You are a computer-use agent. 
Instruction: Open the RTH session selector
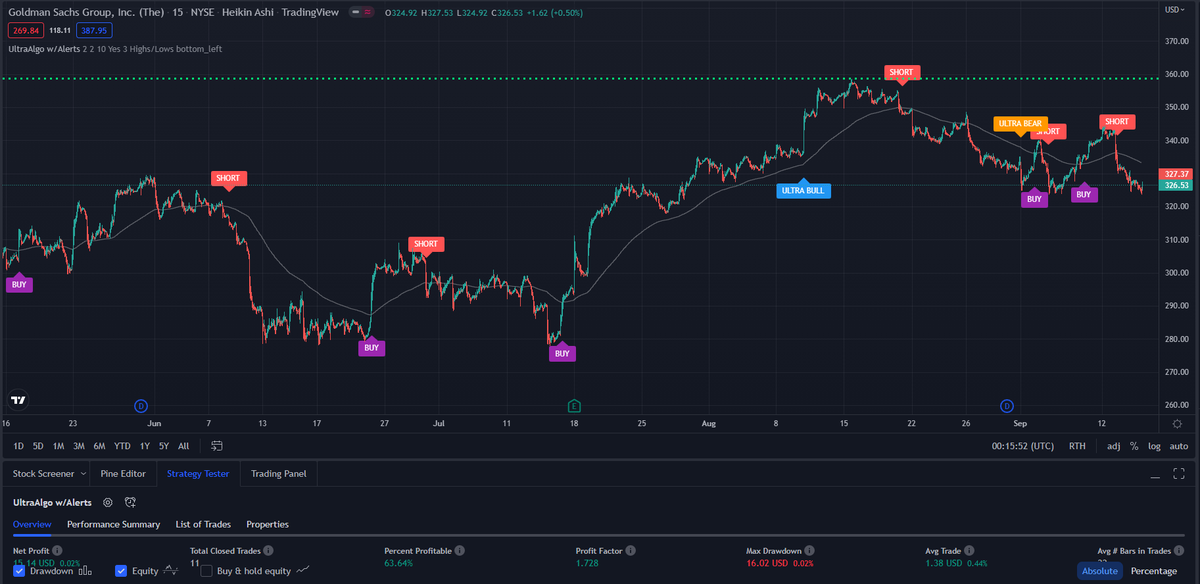(1077, 446)
